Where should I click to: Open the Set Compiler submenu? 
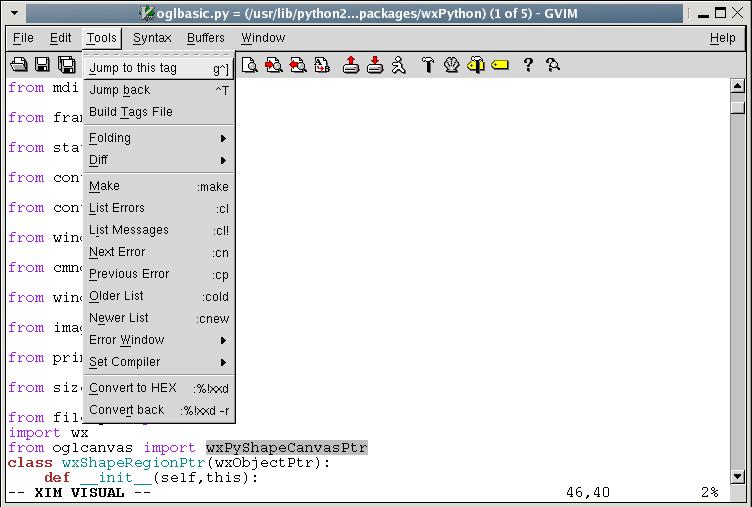[158, 362]
